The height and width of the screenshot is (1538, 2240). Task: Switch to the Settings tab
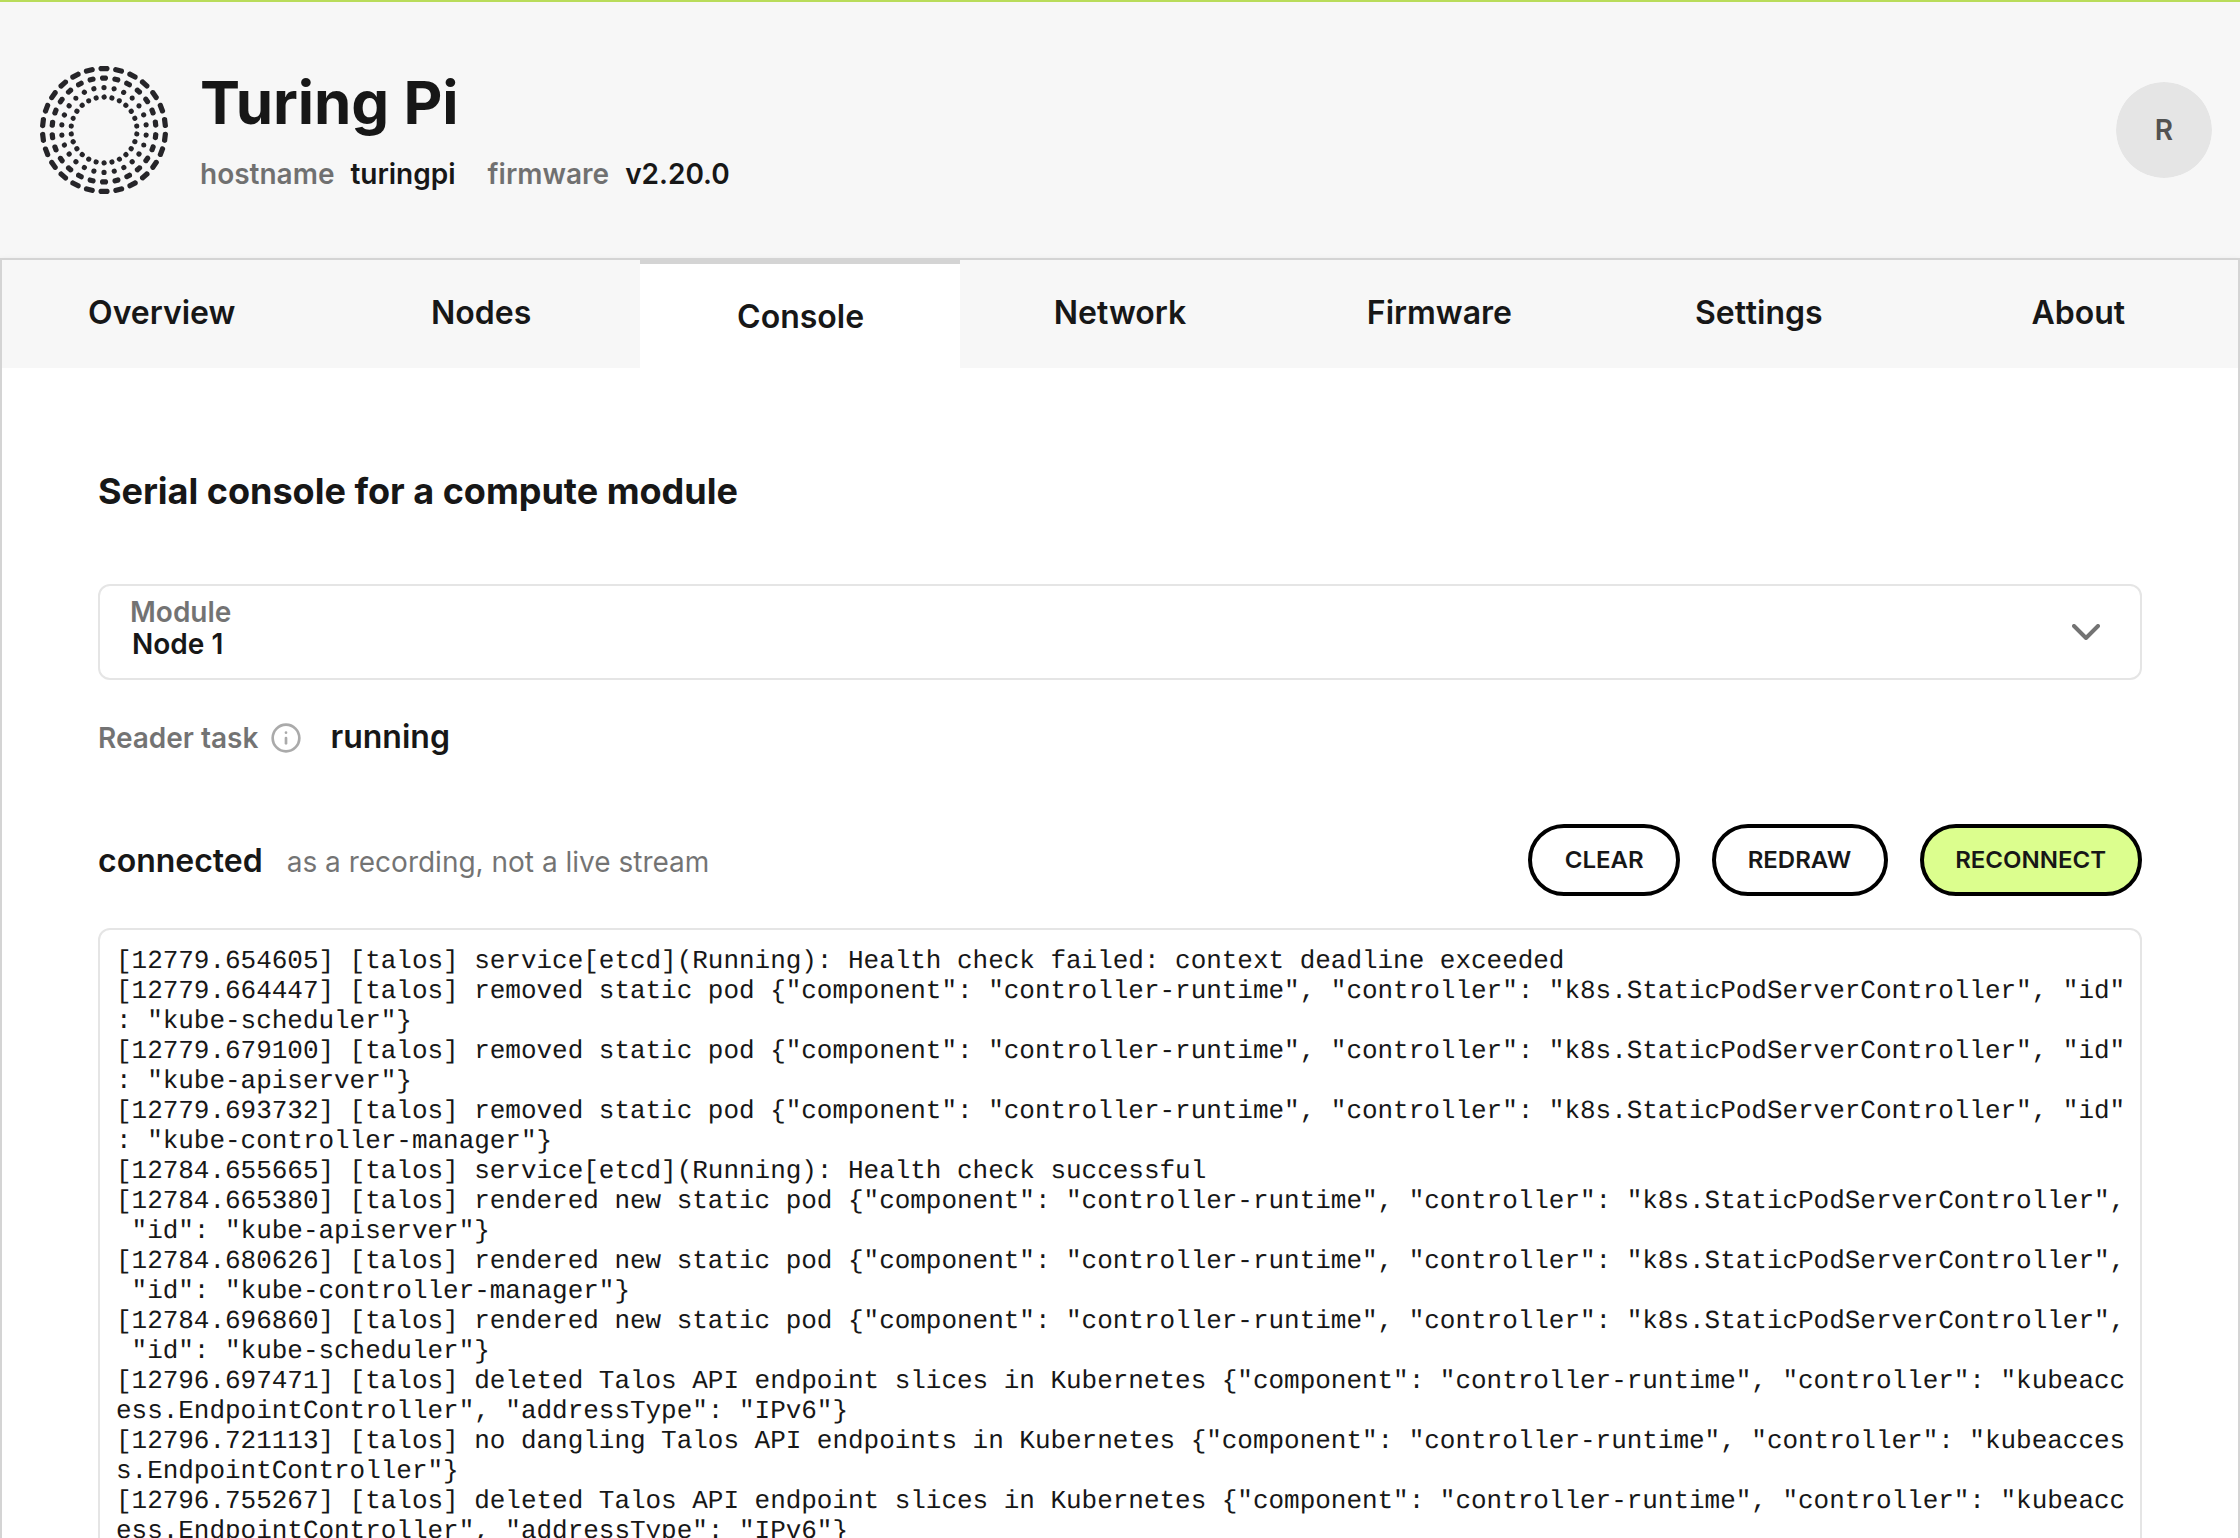[1758, 313]
